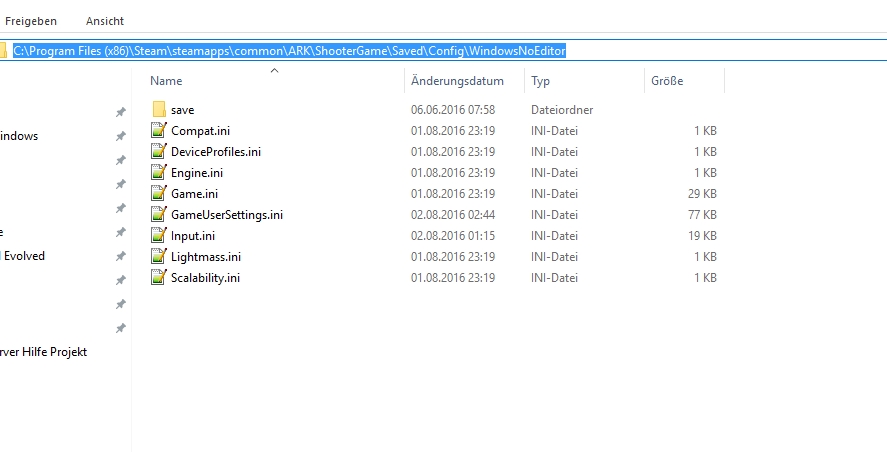Select the DeviceProfiles.ini file icon
887x452 pixels.
coord(159,151)
